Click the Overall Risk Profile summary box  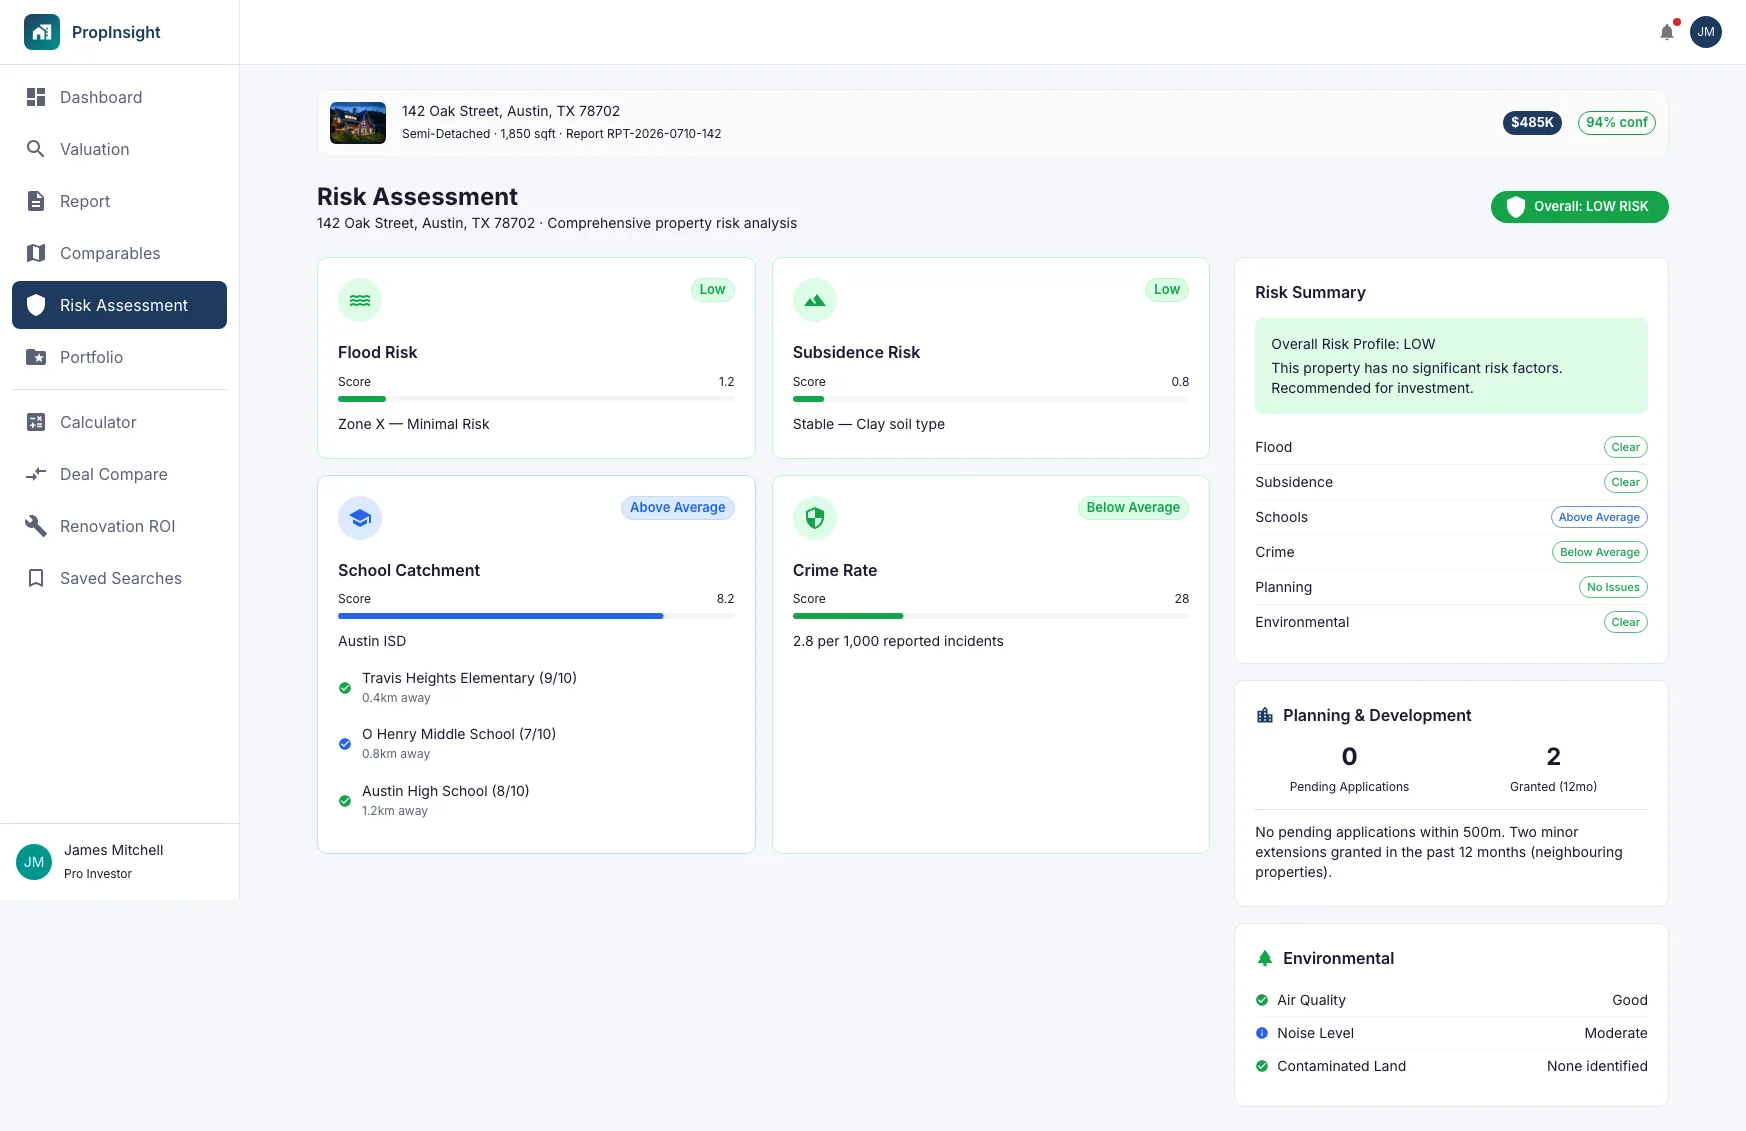tap(1451, 366)
